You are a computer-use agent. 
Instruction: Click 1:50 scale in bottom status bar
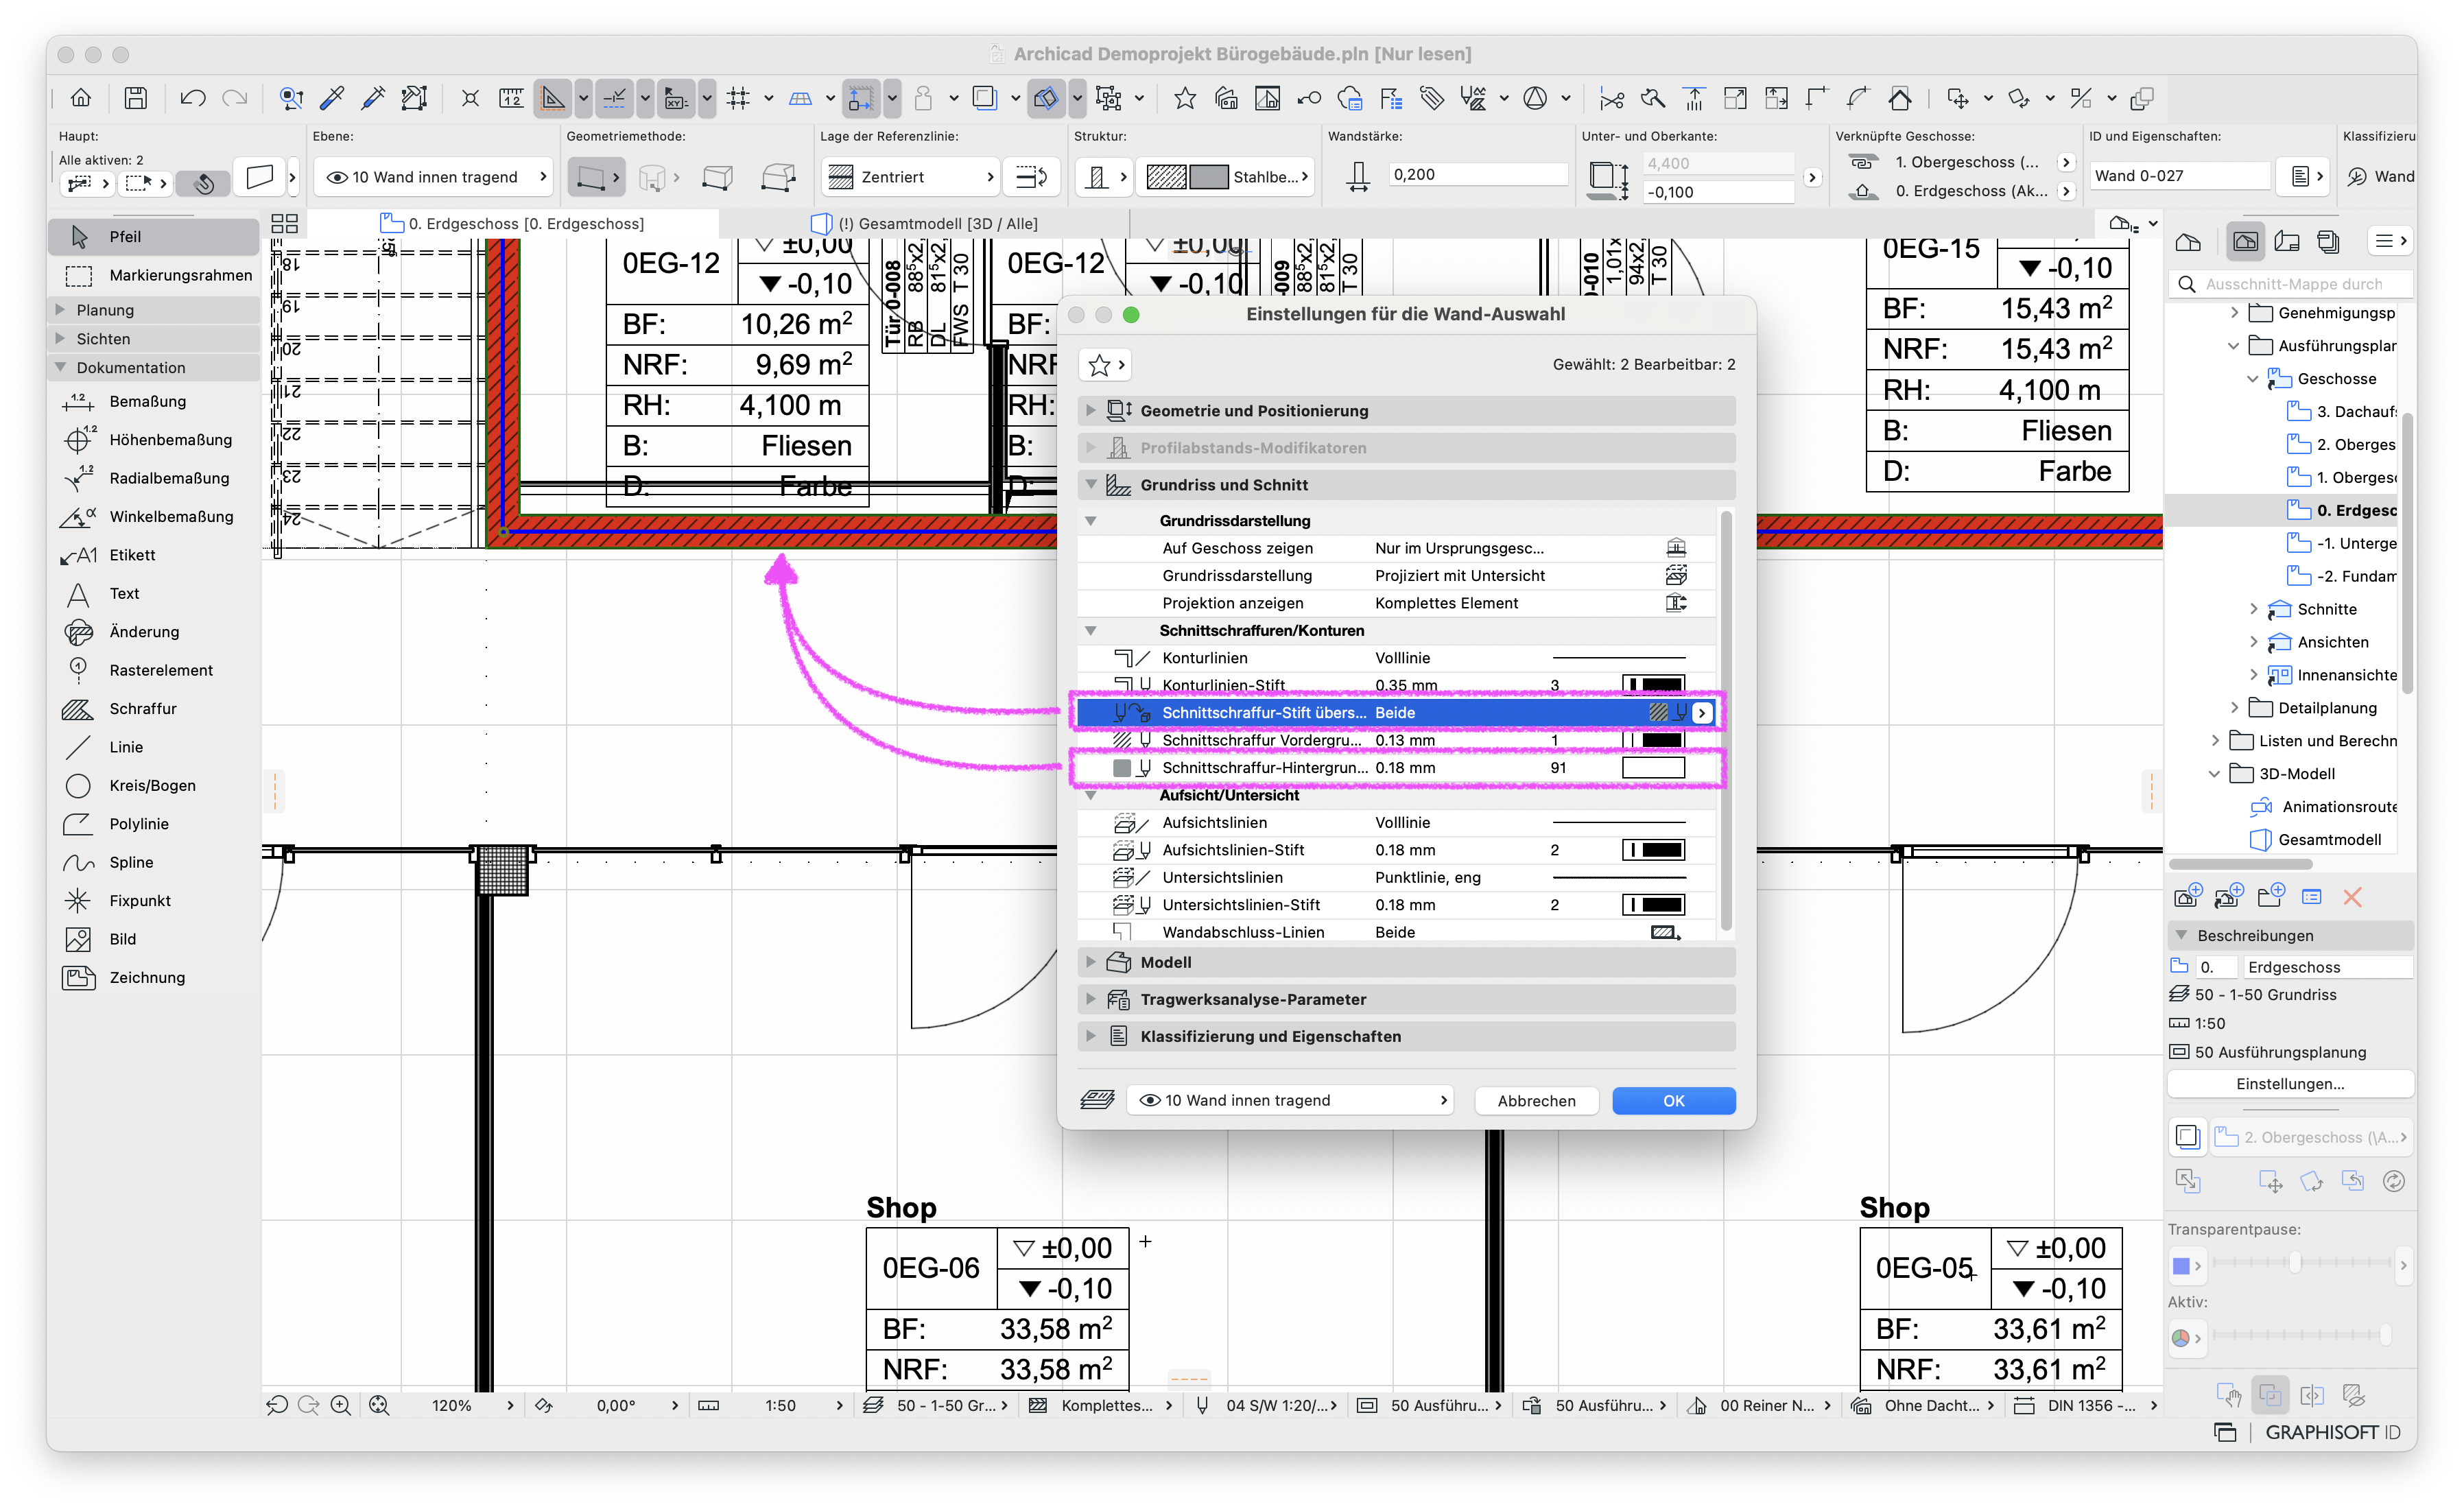tap(780, 1405)
